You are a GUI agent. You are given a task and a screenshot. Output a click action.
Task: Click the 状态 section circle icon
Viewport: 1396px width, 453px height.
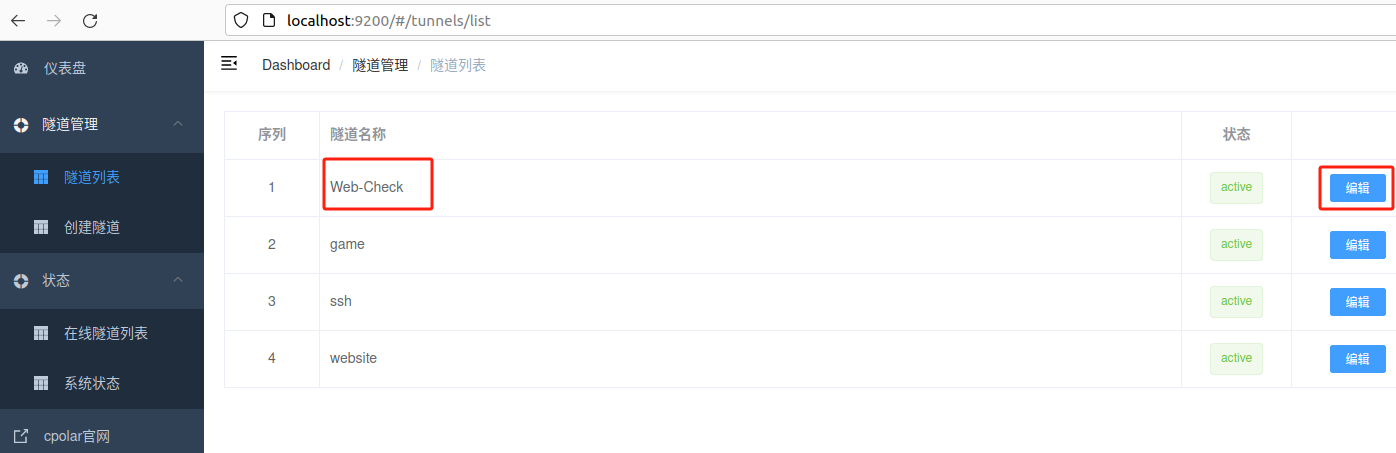(21, 281)
